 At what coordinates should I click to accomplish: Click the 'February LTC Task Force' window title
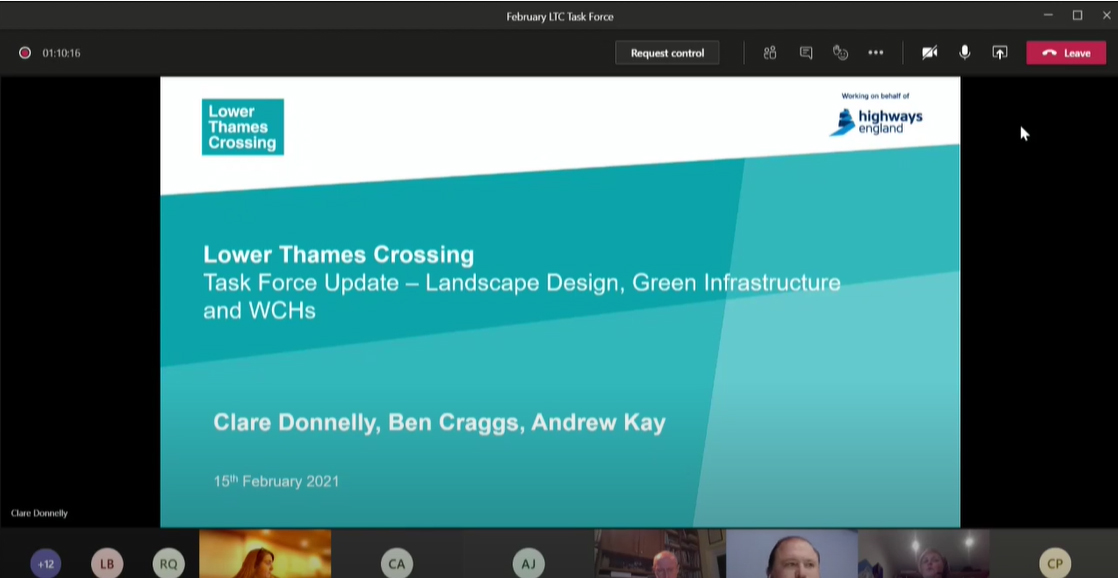[560, 16]
